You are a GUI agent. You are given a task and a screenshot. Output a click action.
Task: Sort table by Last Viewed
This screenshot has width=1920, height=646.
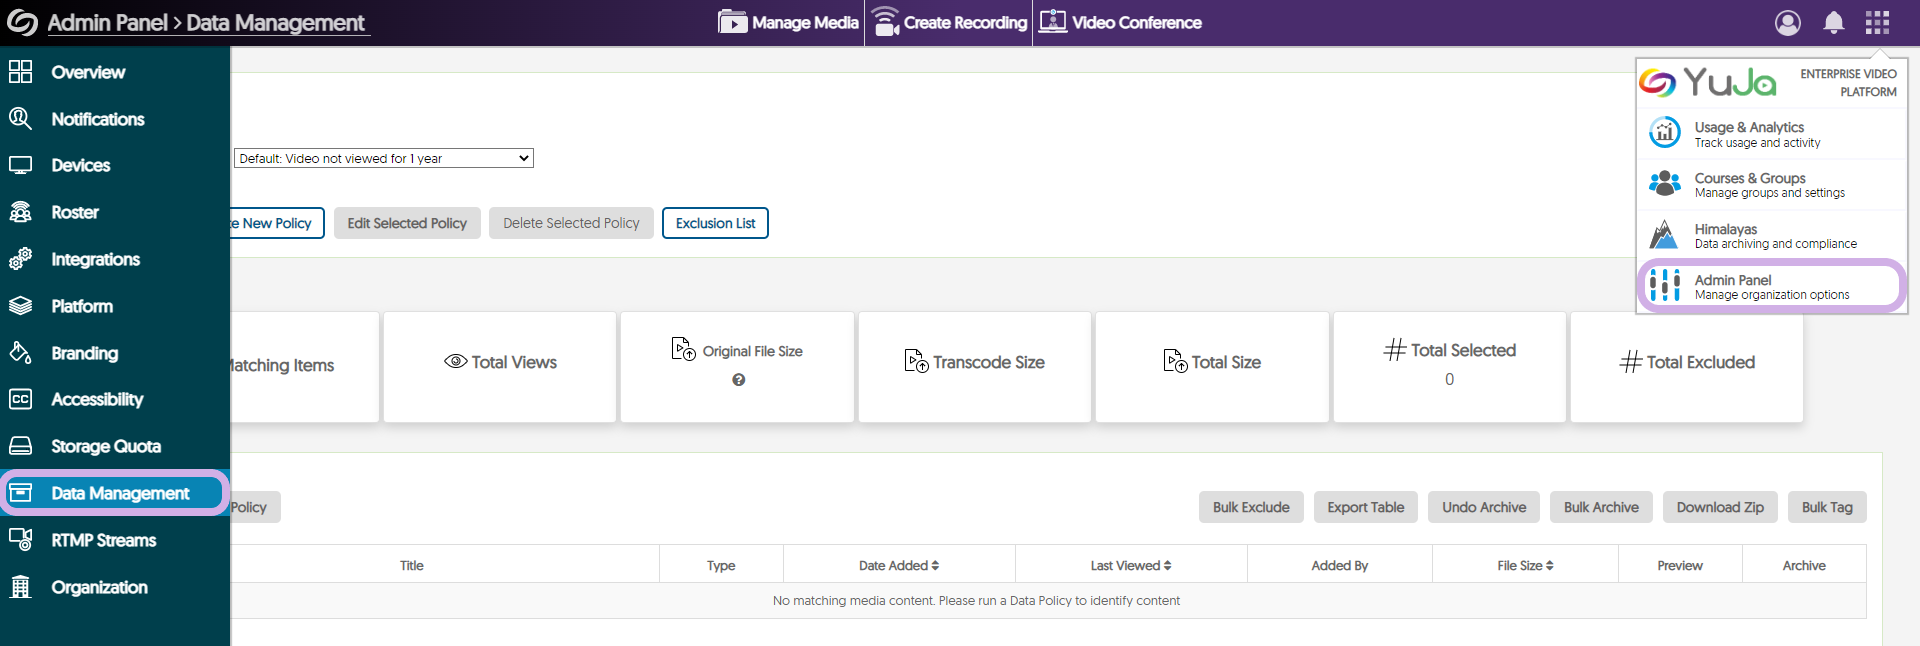point(1131,565)
